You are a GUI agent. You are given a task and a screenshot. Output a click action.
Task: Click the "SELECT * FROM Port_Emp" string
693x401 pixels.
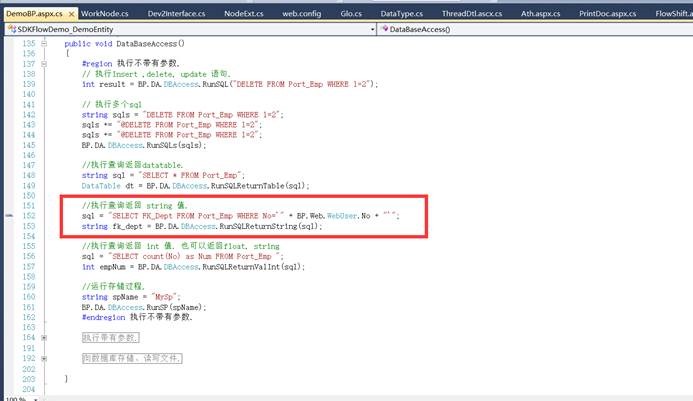point(189,176)
